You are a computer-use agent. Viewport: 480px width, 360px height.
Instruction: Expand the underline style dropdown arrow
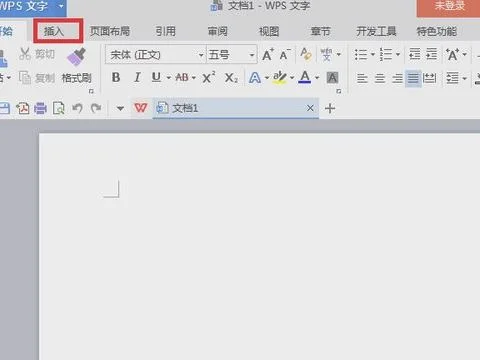[169, 78]
